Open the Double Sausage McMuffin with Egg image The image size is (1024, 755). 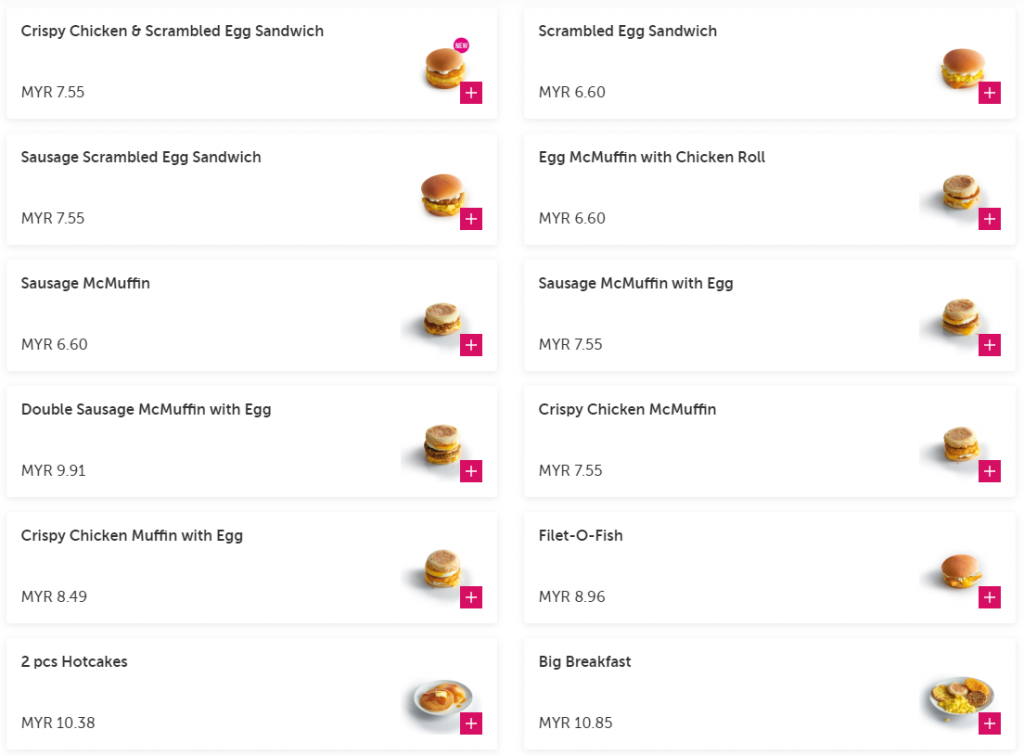pos(441,445)
